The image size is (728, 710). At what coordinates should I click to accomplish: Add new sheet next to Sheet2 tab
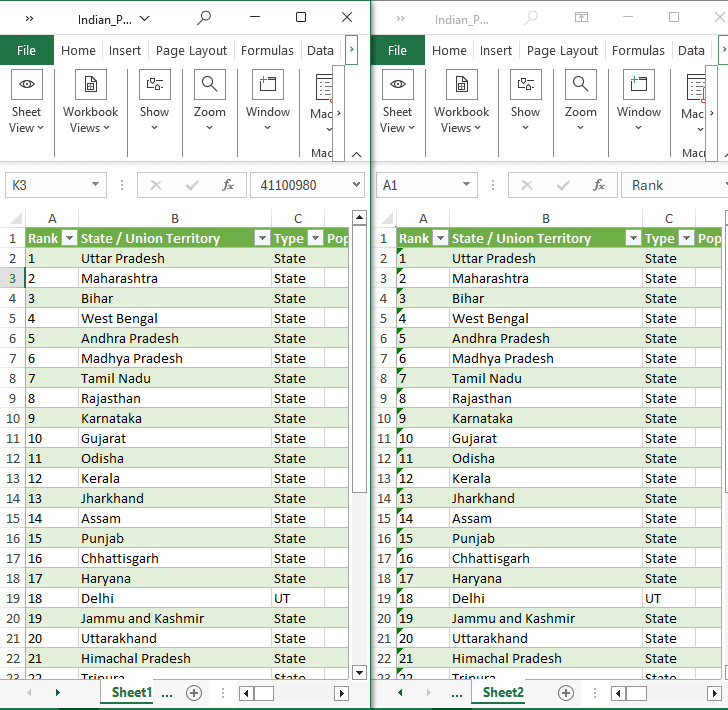click(x=565, y=693)
